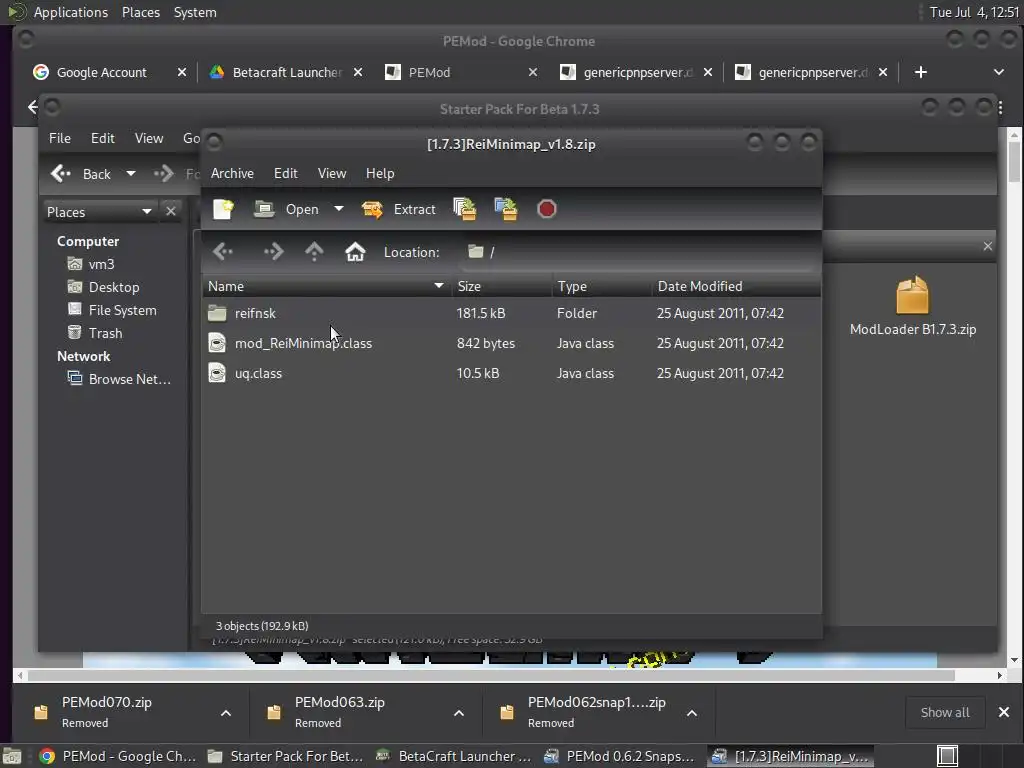Screen dimensions: 1024x768
Task: Open Chrome tab search dropdown
Action: point(999,72)
